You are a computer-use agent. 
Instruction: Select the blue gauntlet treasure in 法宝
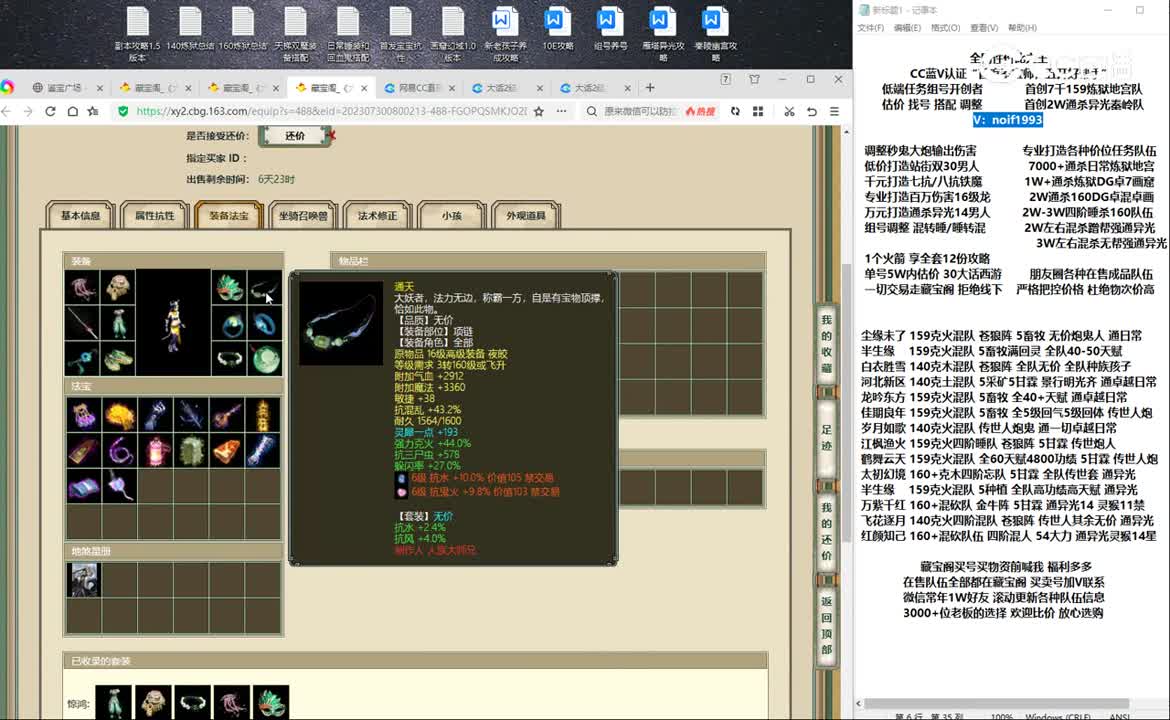coord(155,415)
